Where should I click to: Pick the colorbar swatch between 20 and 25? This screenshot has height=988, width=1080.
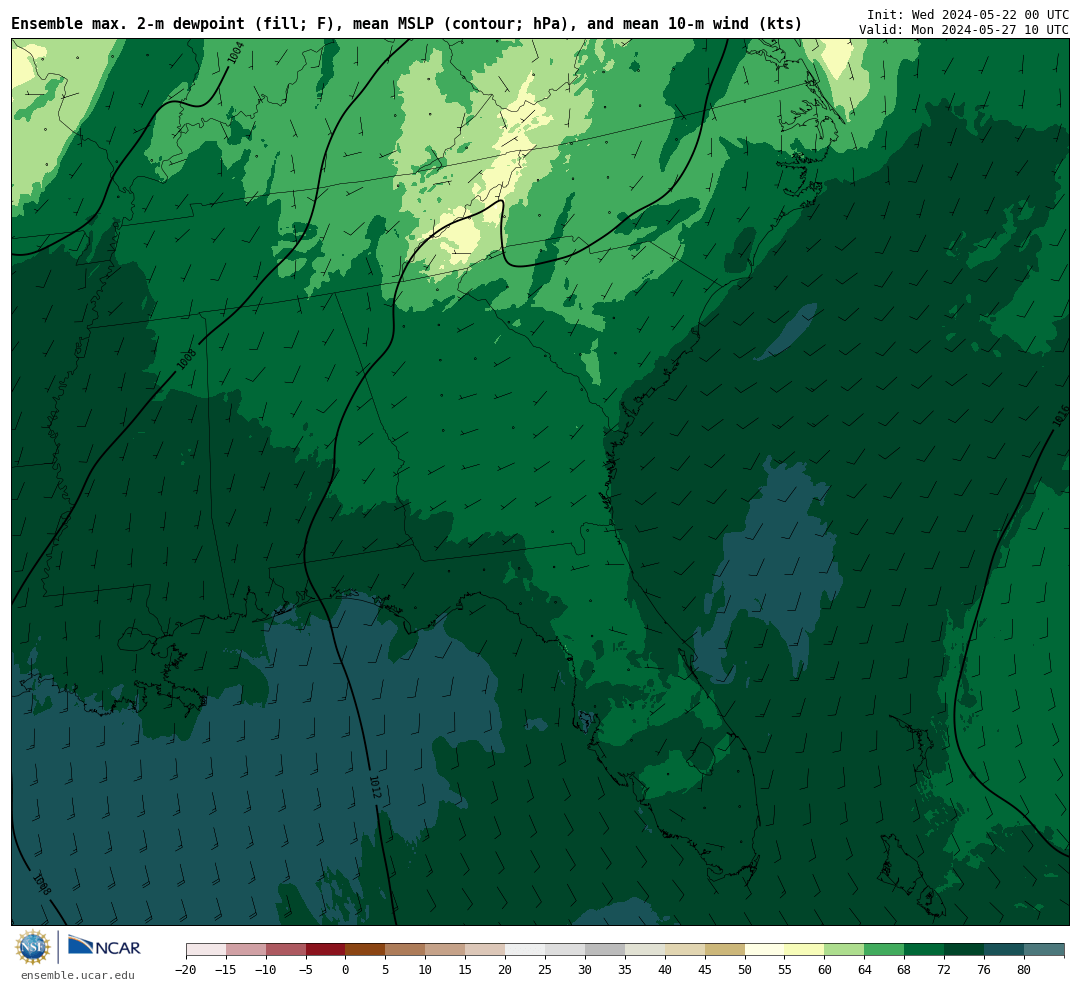tap(526, 950)
